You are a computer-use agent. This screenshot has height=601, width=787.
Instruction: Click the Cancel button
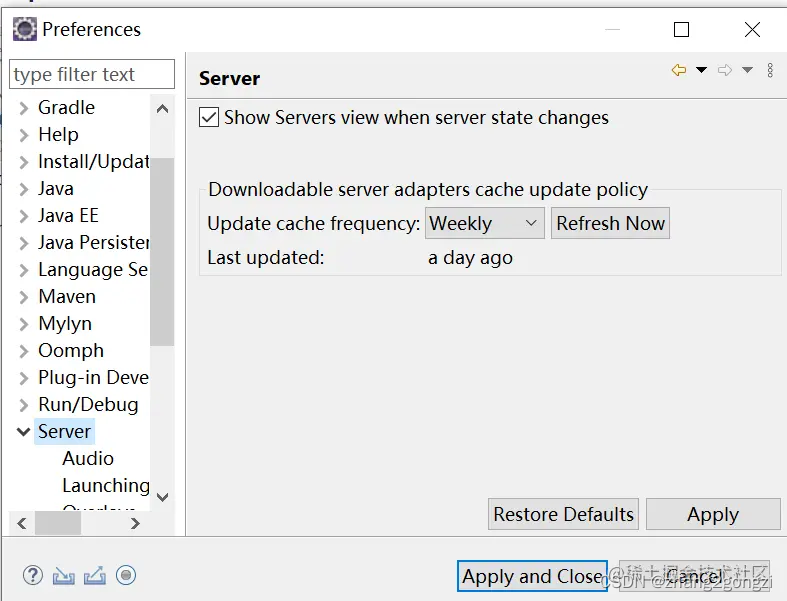695,576
